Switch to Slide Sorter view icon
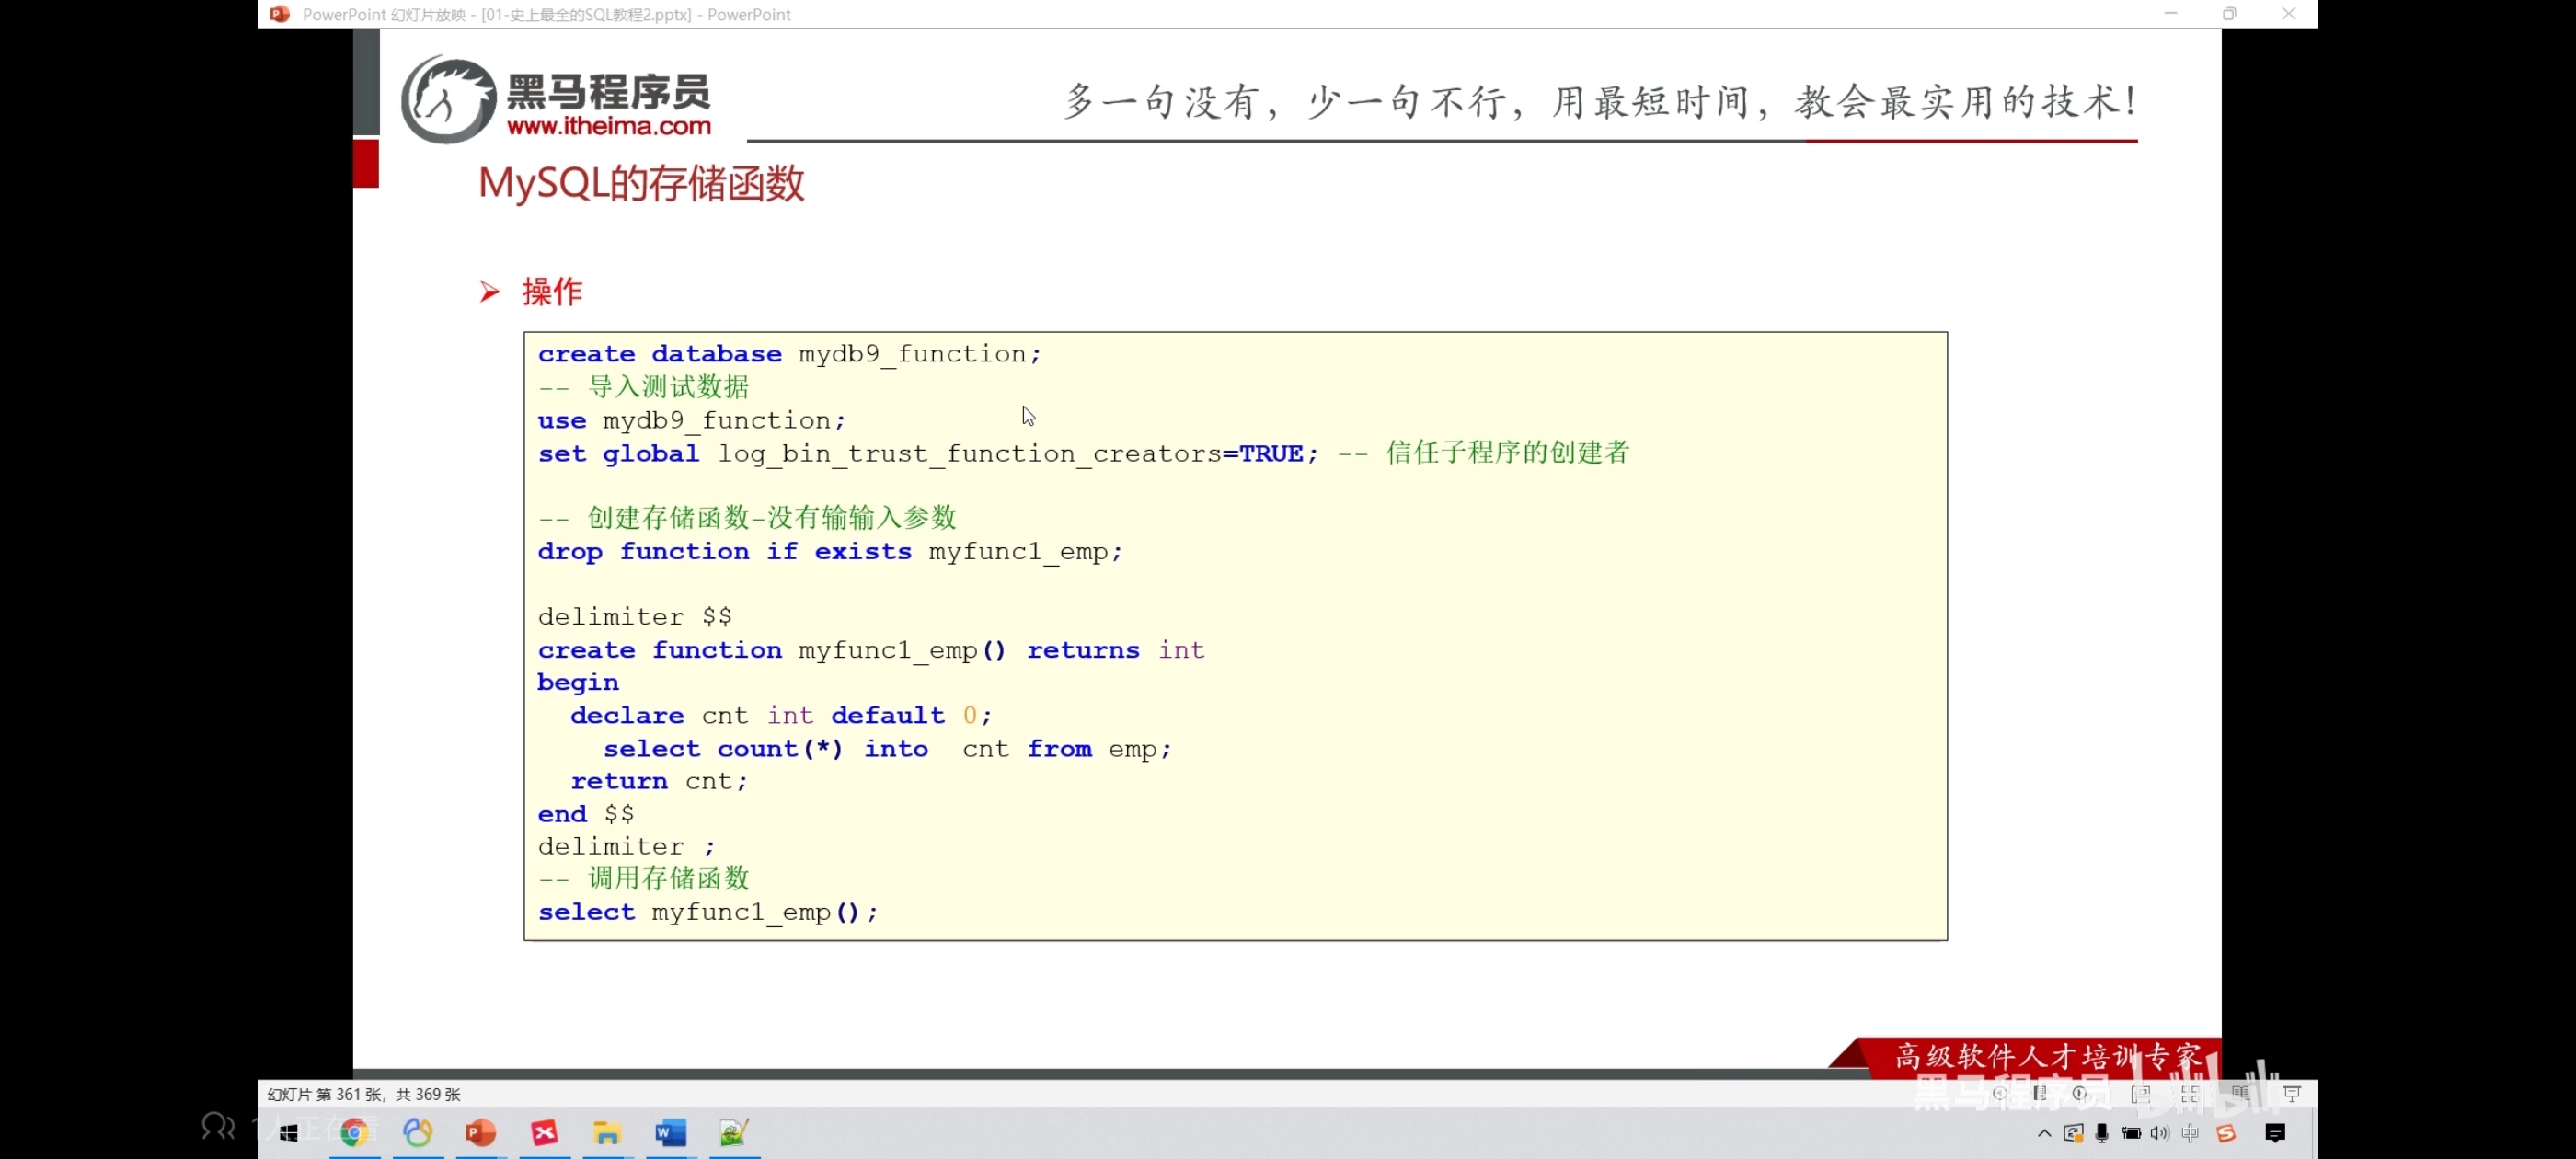 2190,1094
